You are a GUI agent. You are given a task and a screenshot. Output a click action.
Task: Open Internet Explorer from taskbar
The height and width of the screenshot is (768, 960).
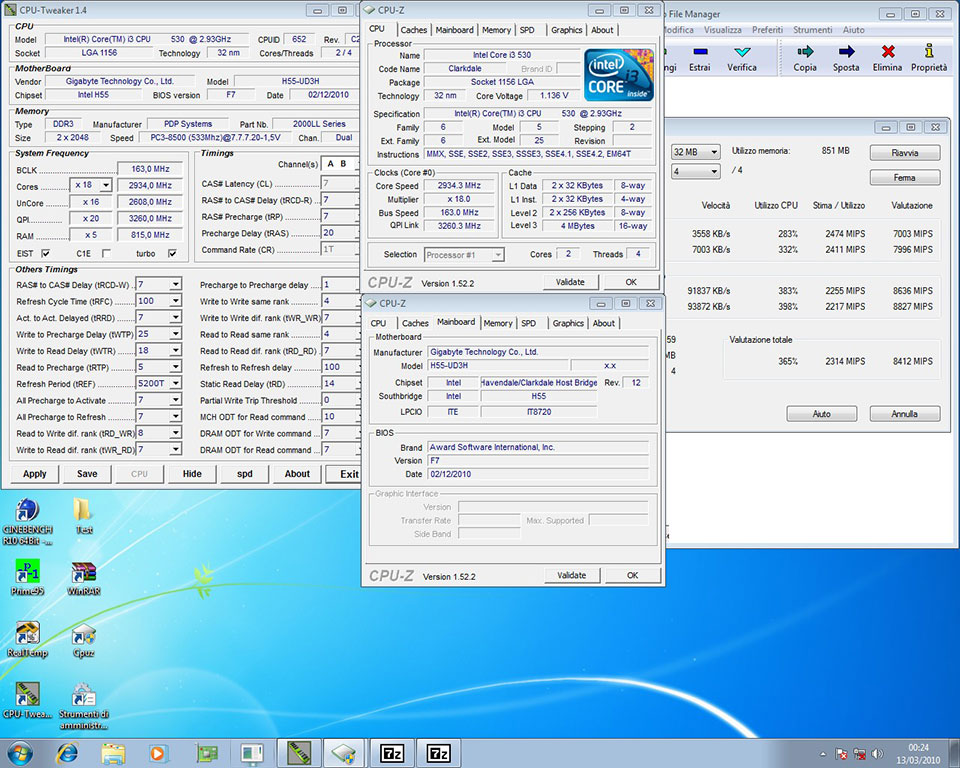click(x=67, y=753)
